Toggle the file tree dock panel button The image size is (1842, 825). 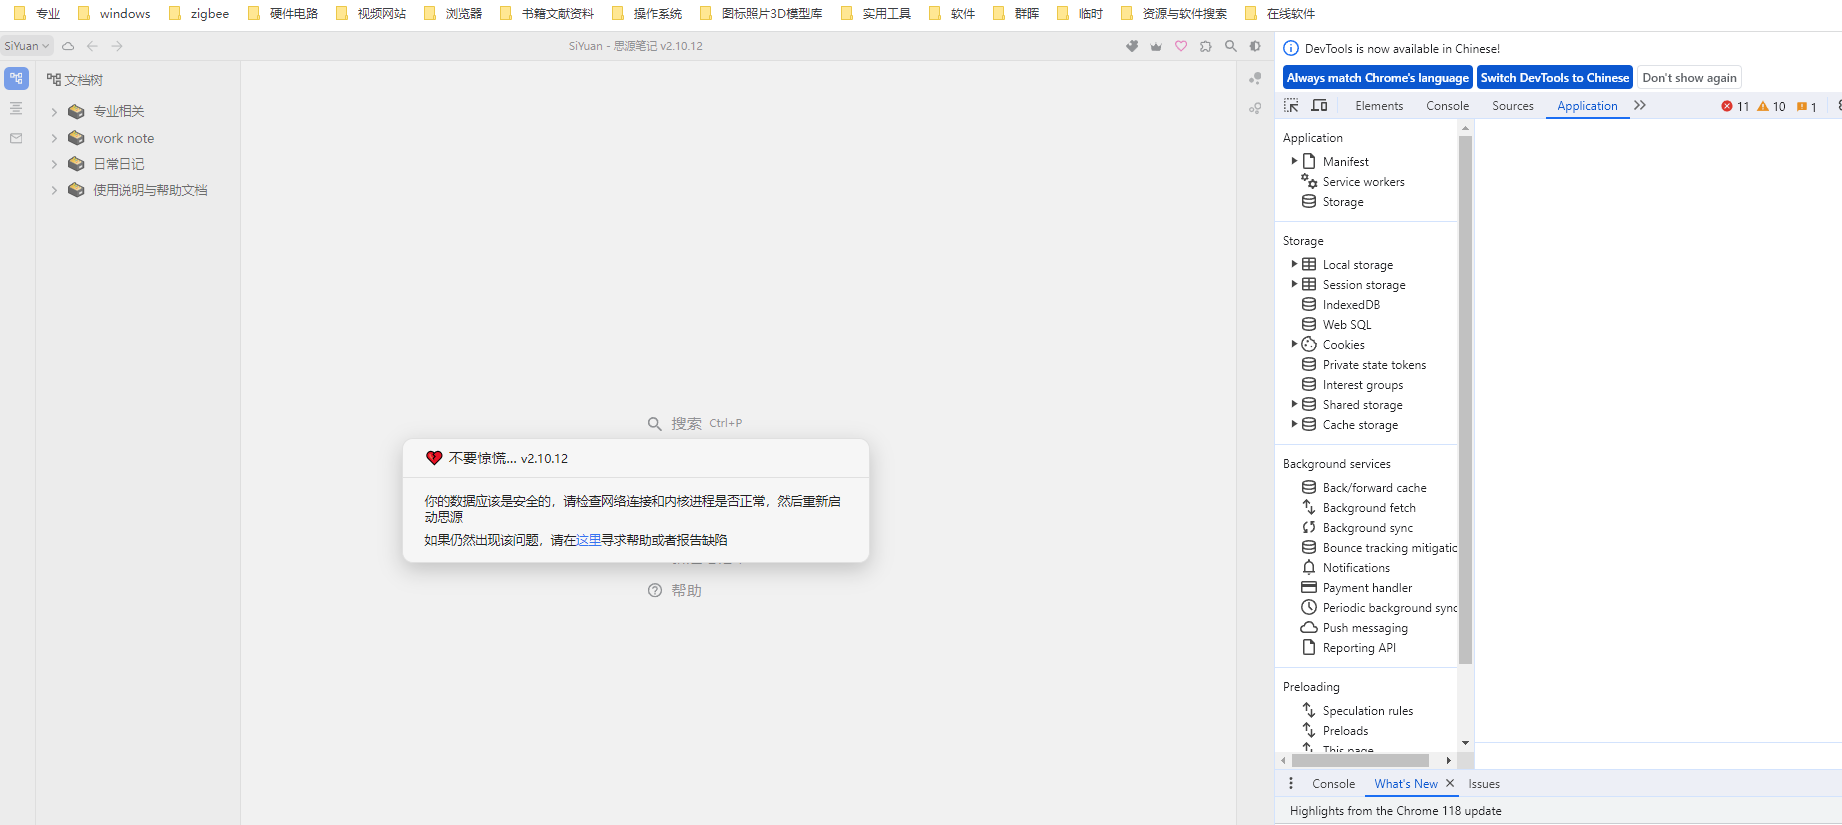(x=16, y=78)
